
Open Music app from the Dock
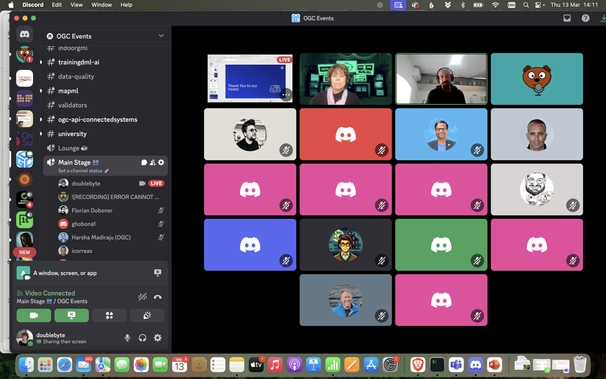(x=275, y=365)
